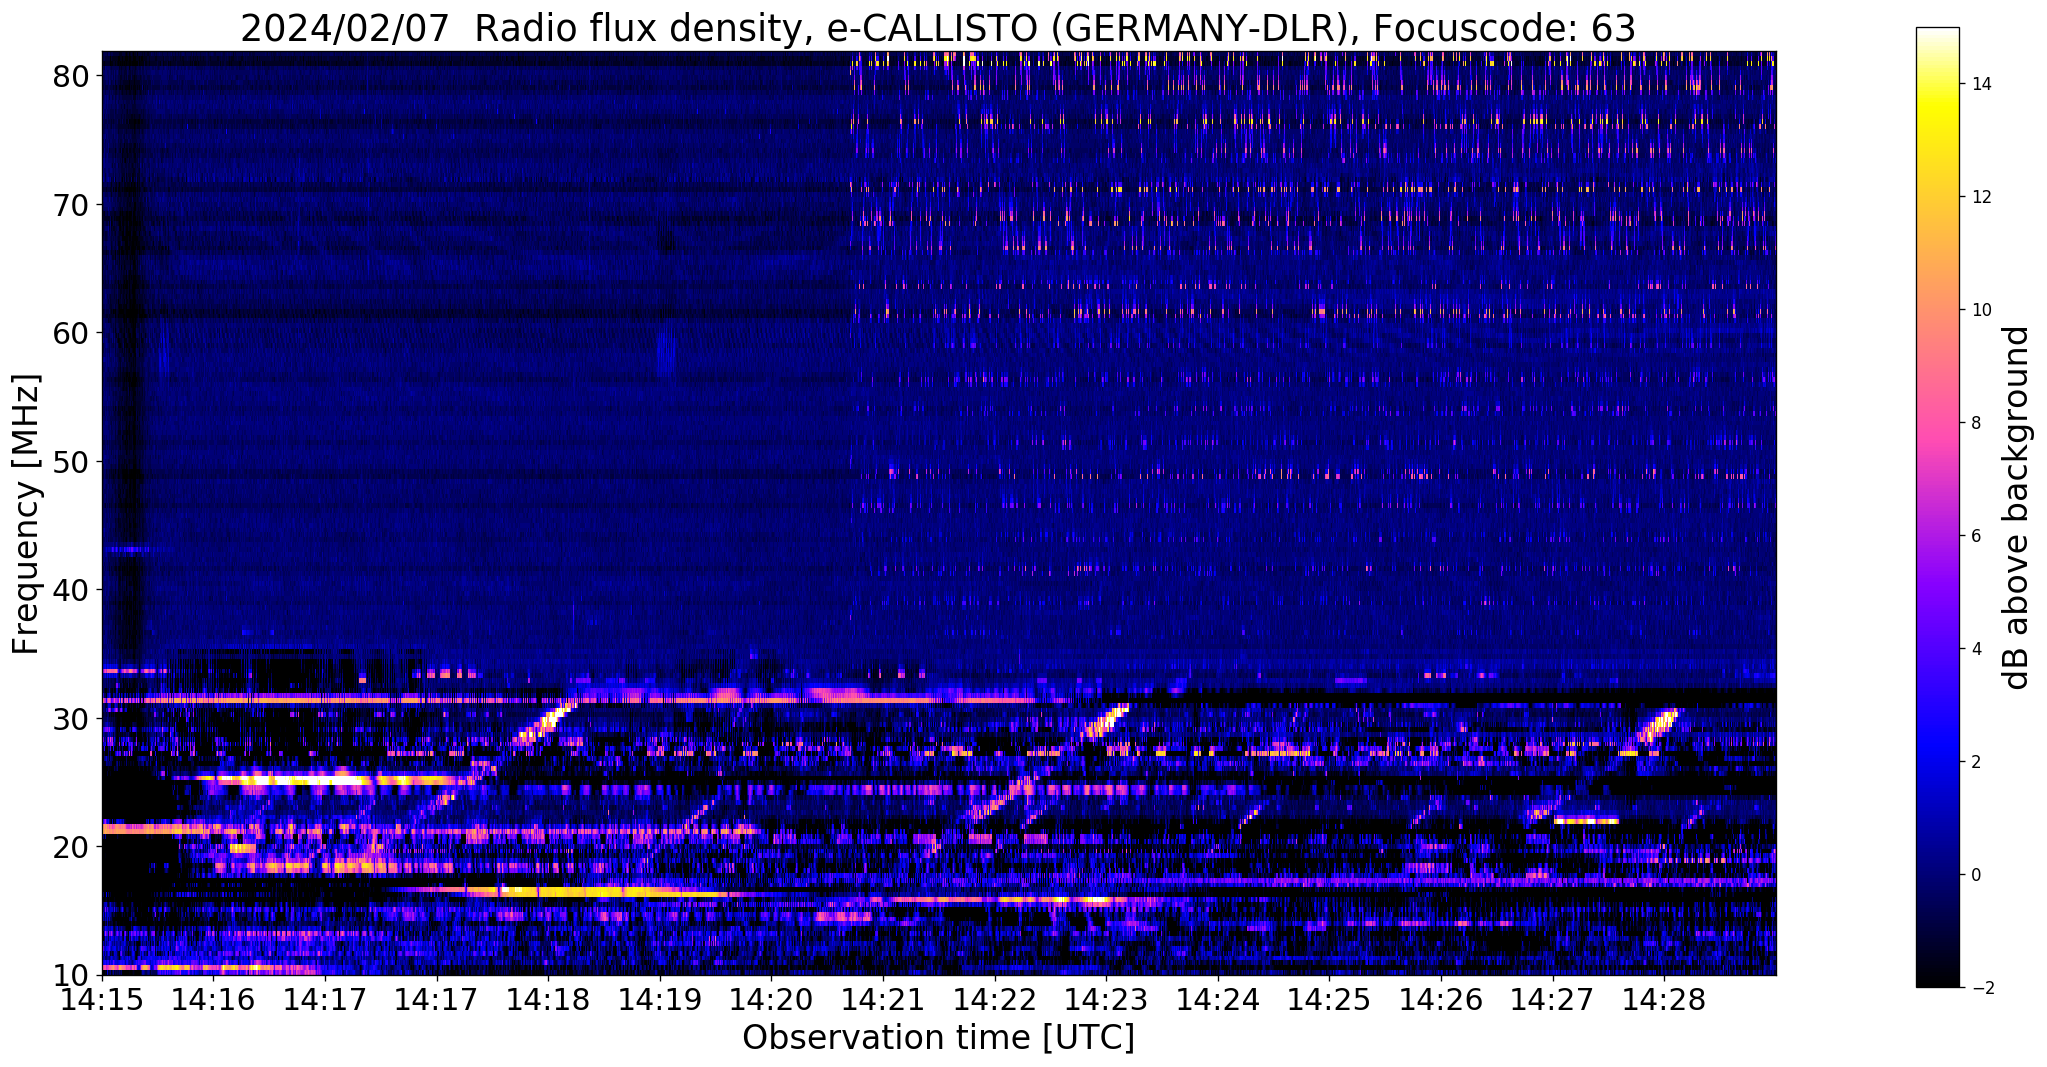The width and height of the screenshot is (2047, 1067).
Task: Select the 14:18 time tick label
Action: (548, 1000)
